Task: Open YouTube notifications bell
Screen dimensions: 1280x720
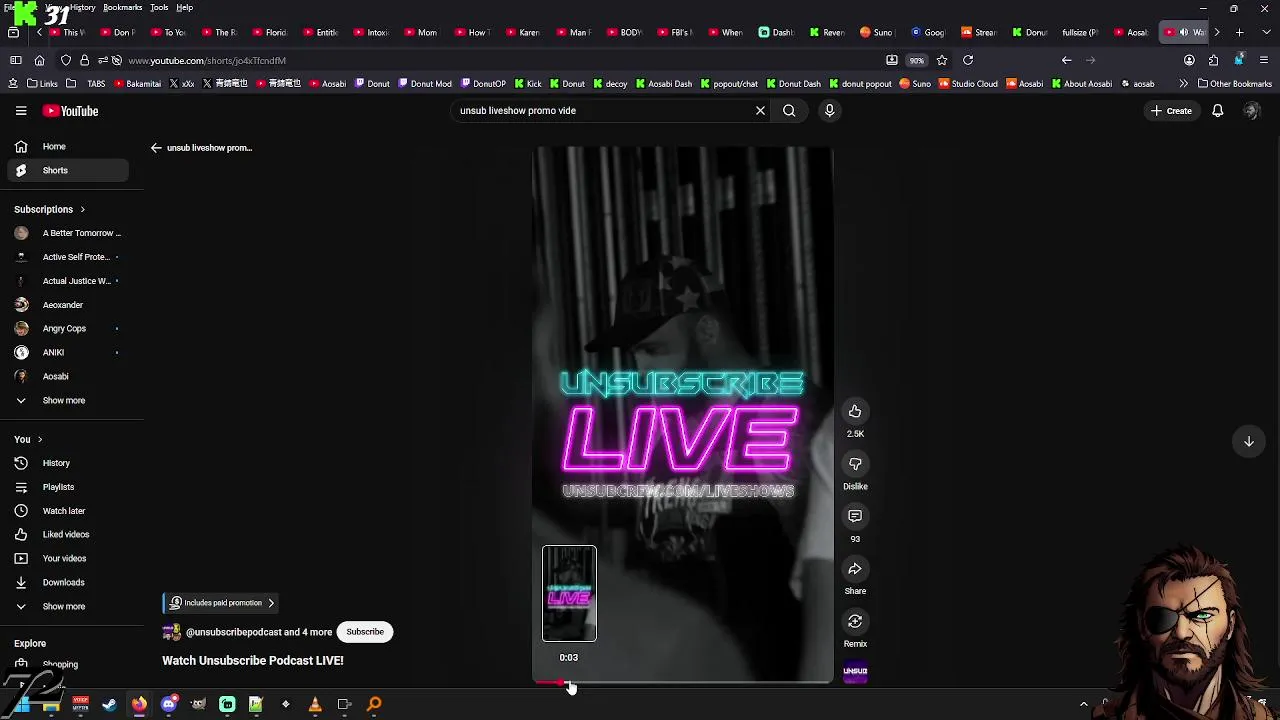Action: click(1218, 111)
